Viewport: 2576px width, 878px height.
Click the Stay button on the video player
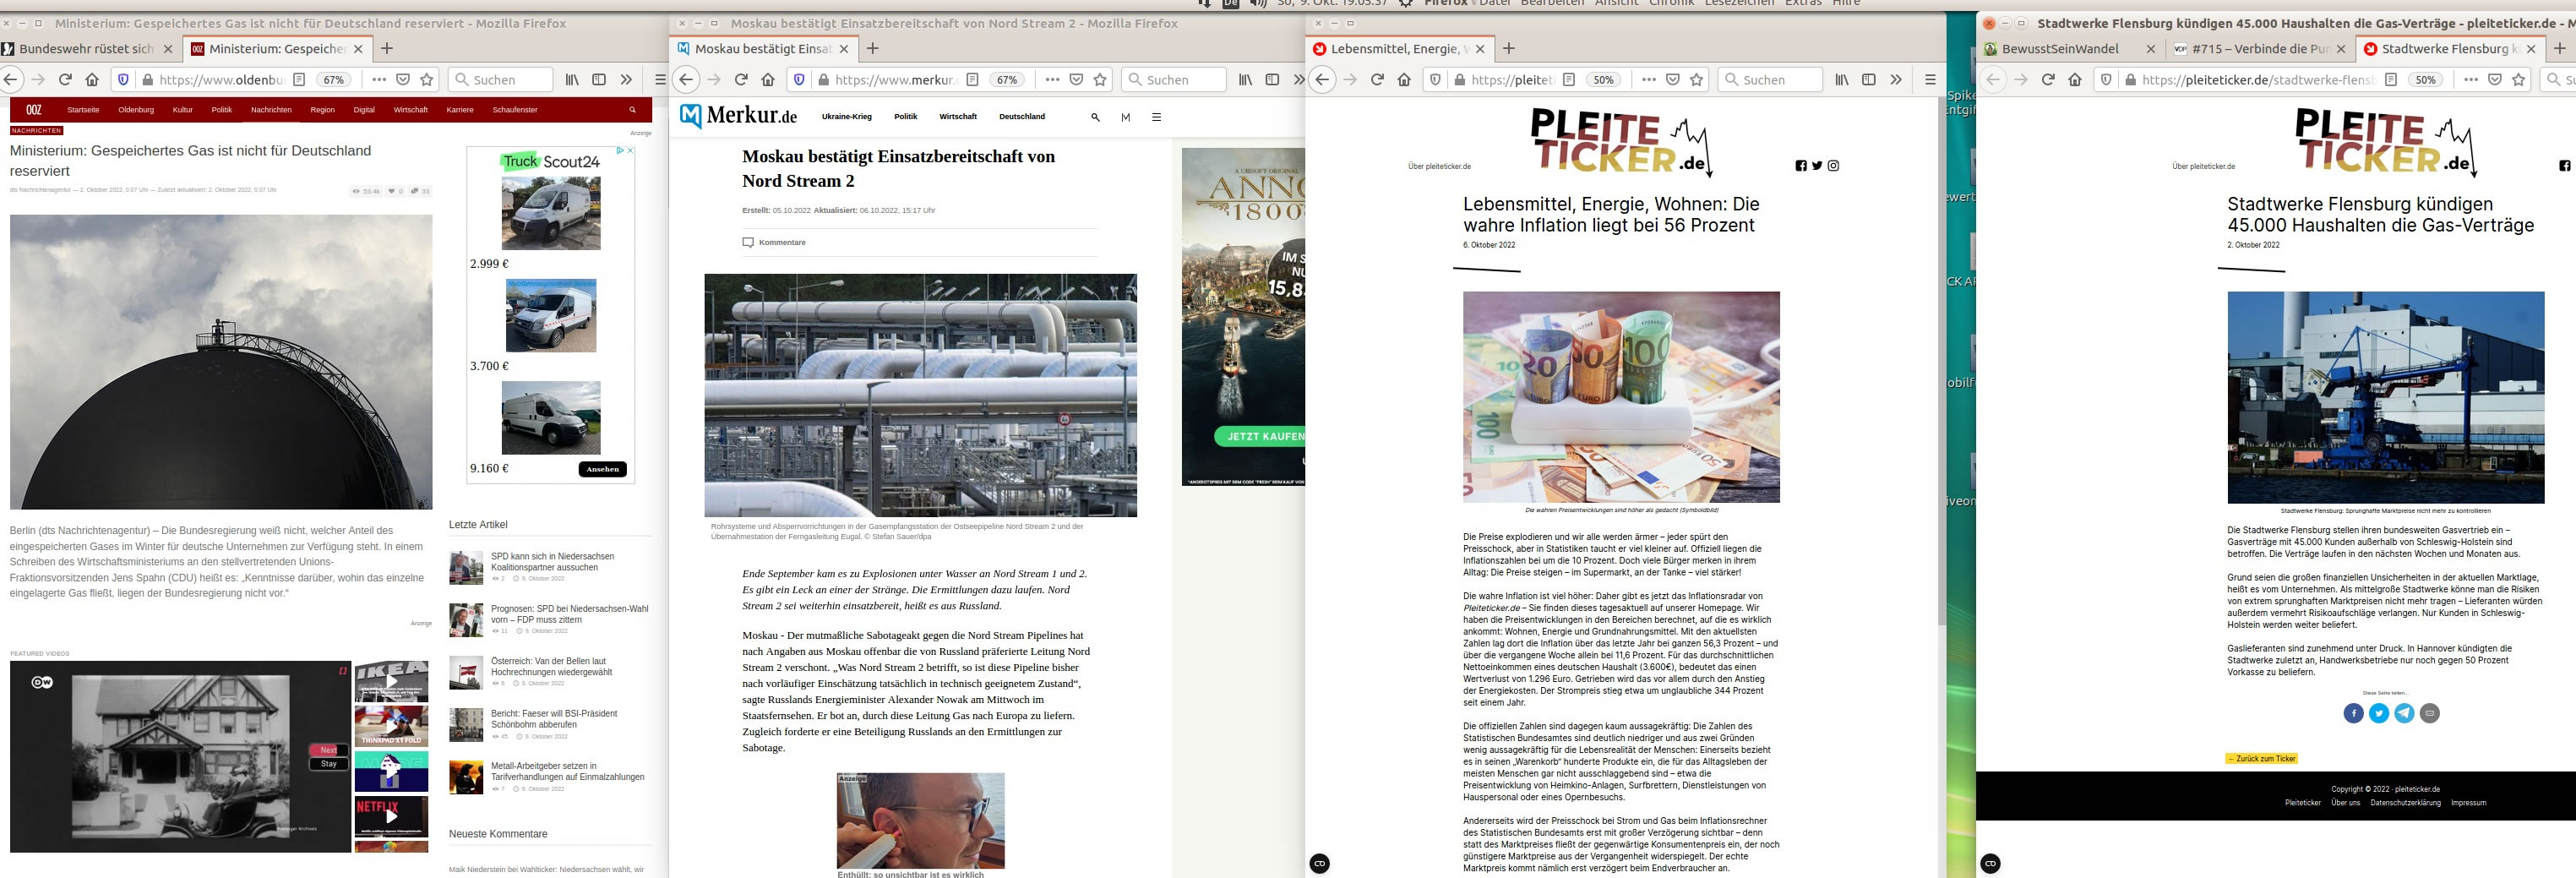point(329,764)
